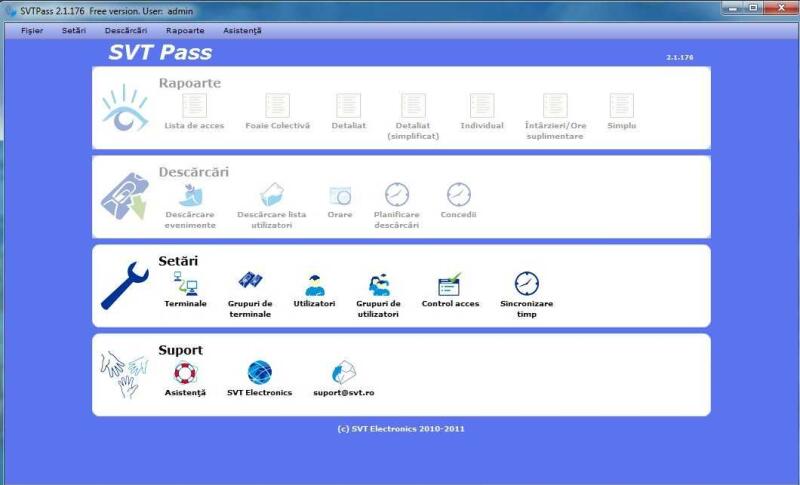
Task: Click the Sincronizare timp clock icon
Action: tap(527, 284)
